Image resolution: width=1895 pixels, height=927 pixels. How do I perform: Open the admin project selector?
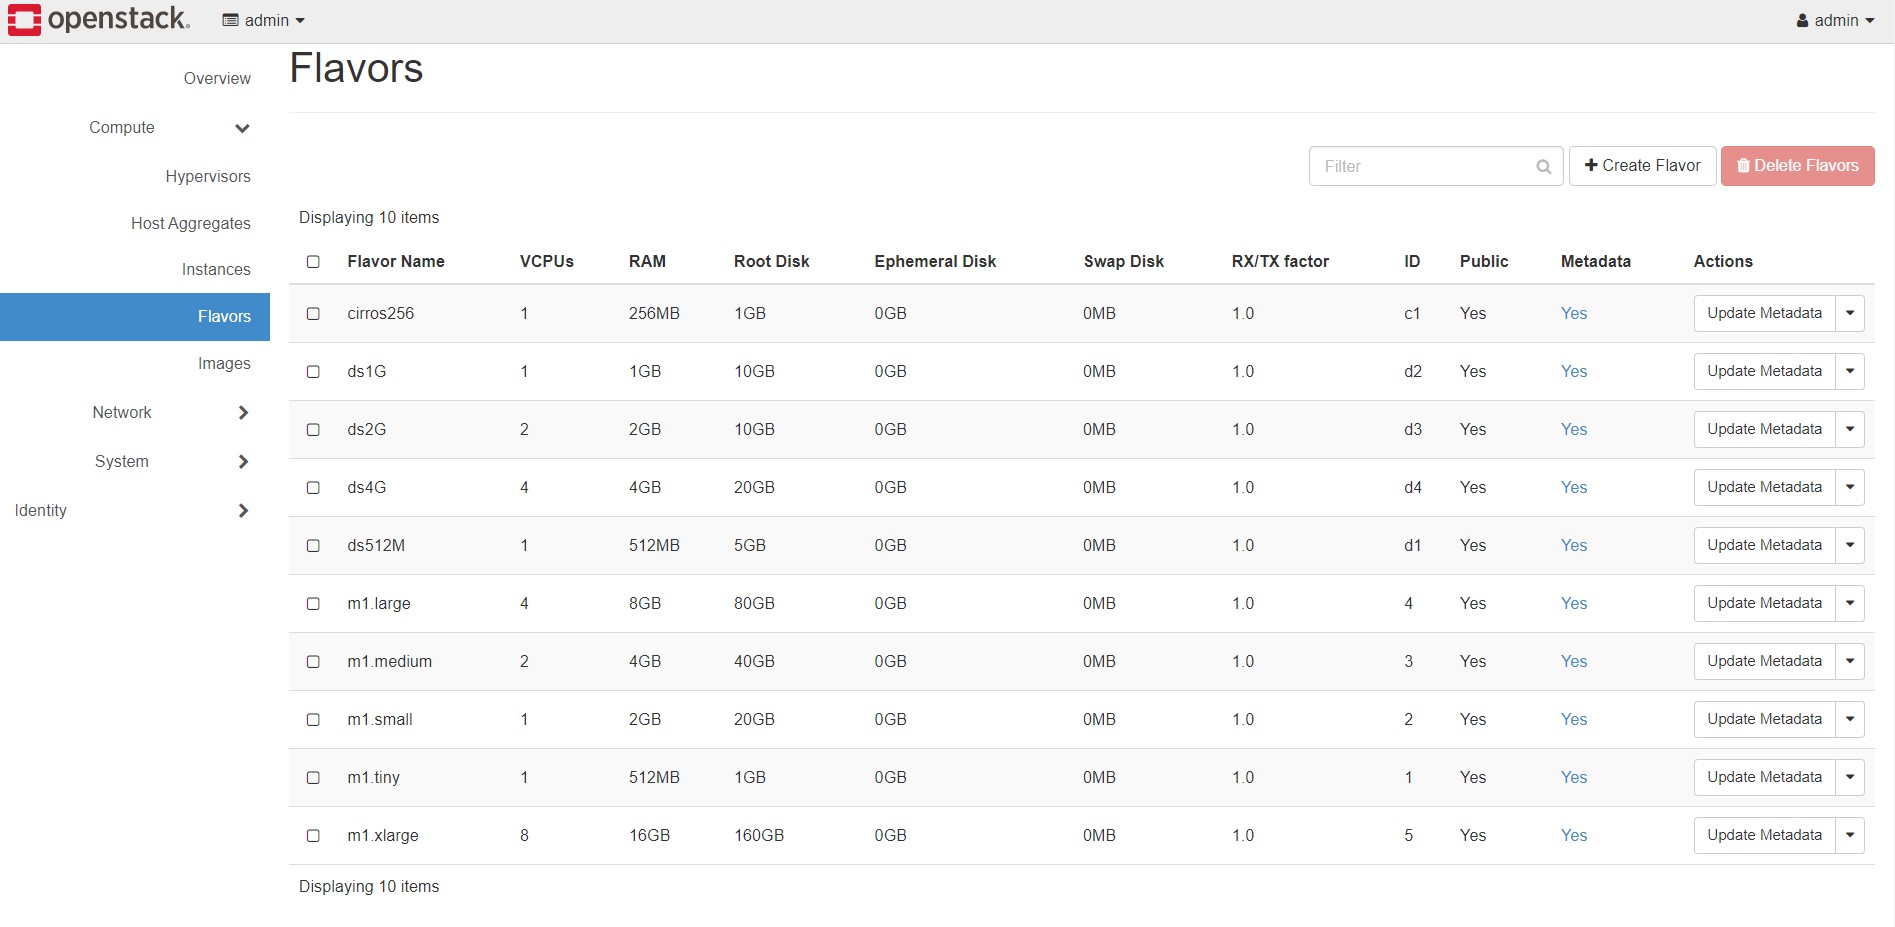(x=264, y=20)
